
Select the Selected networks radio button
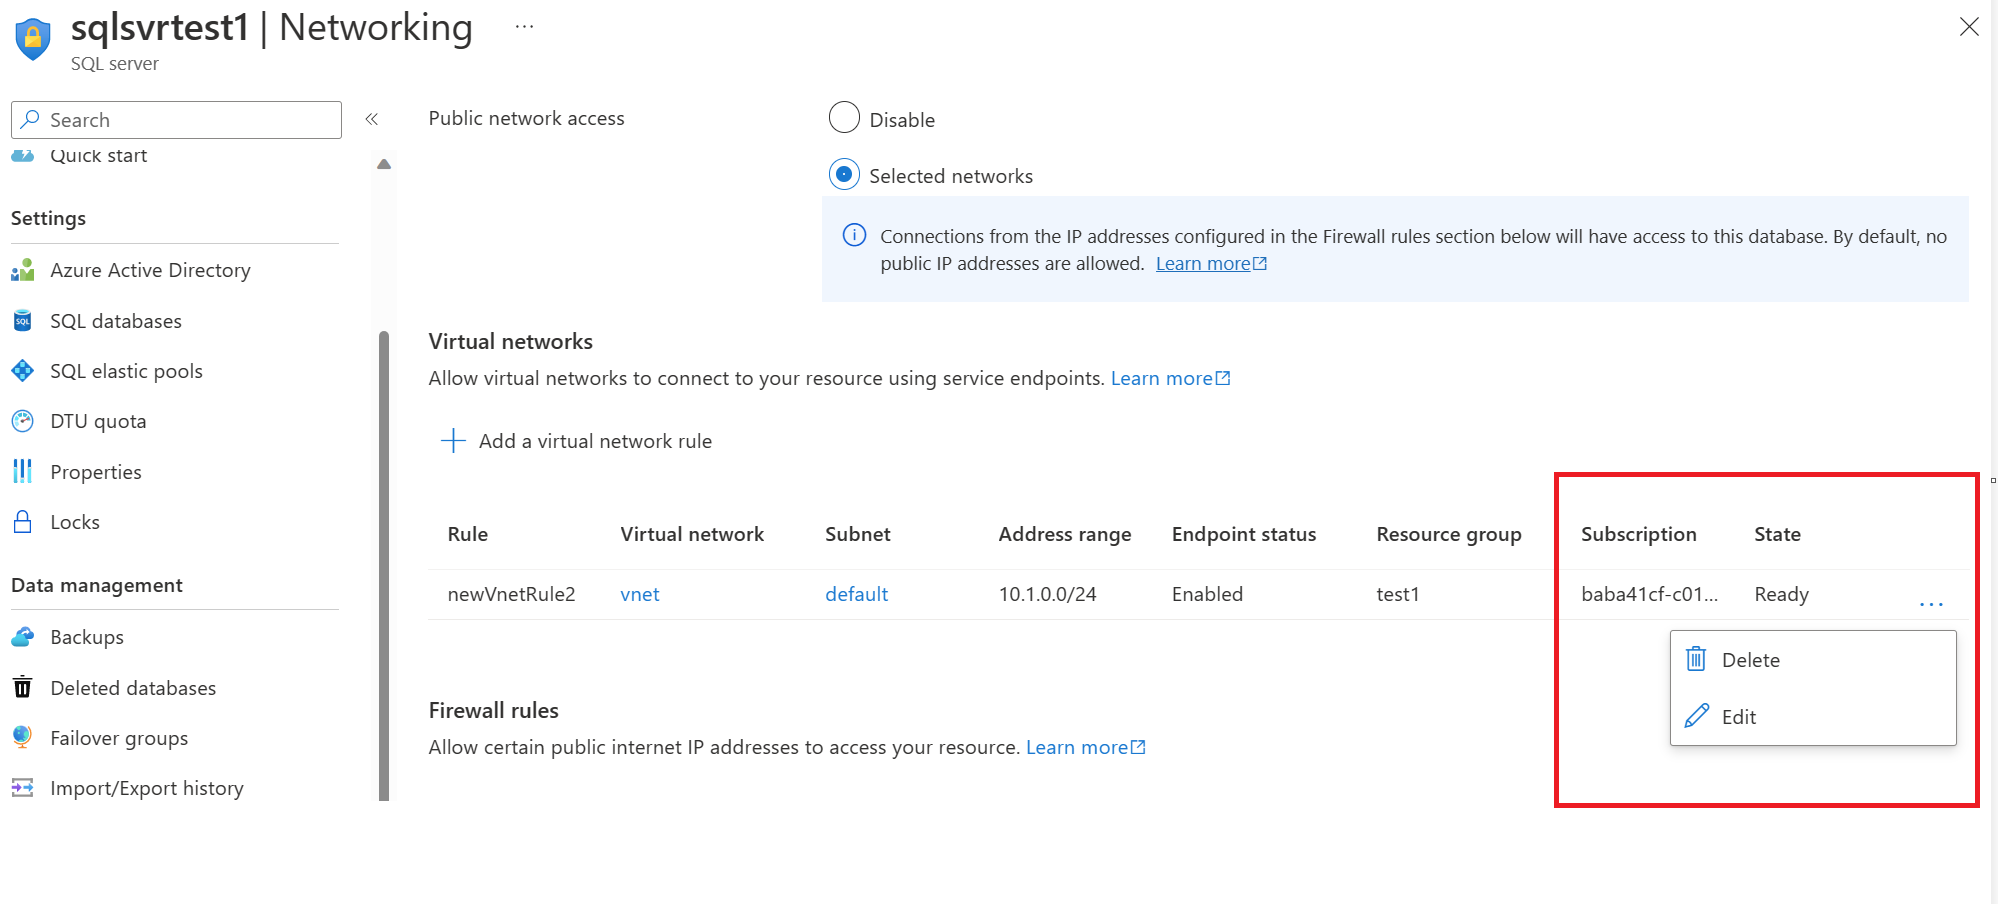click(844, 175)
